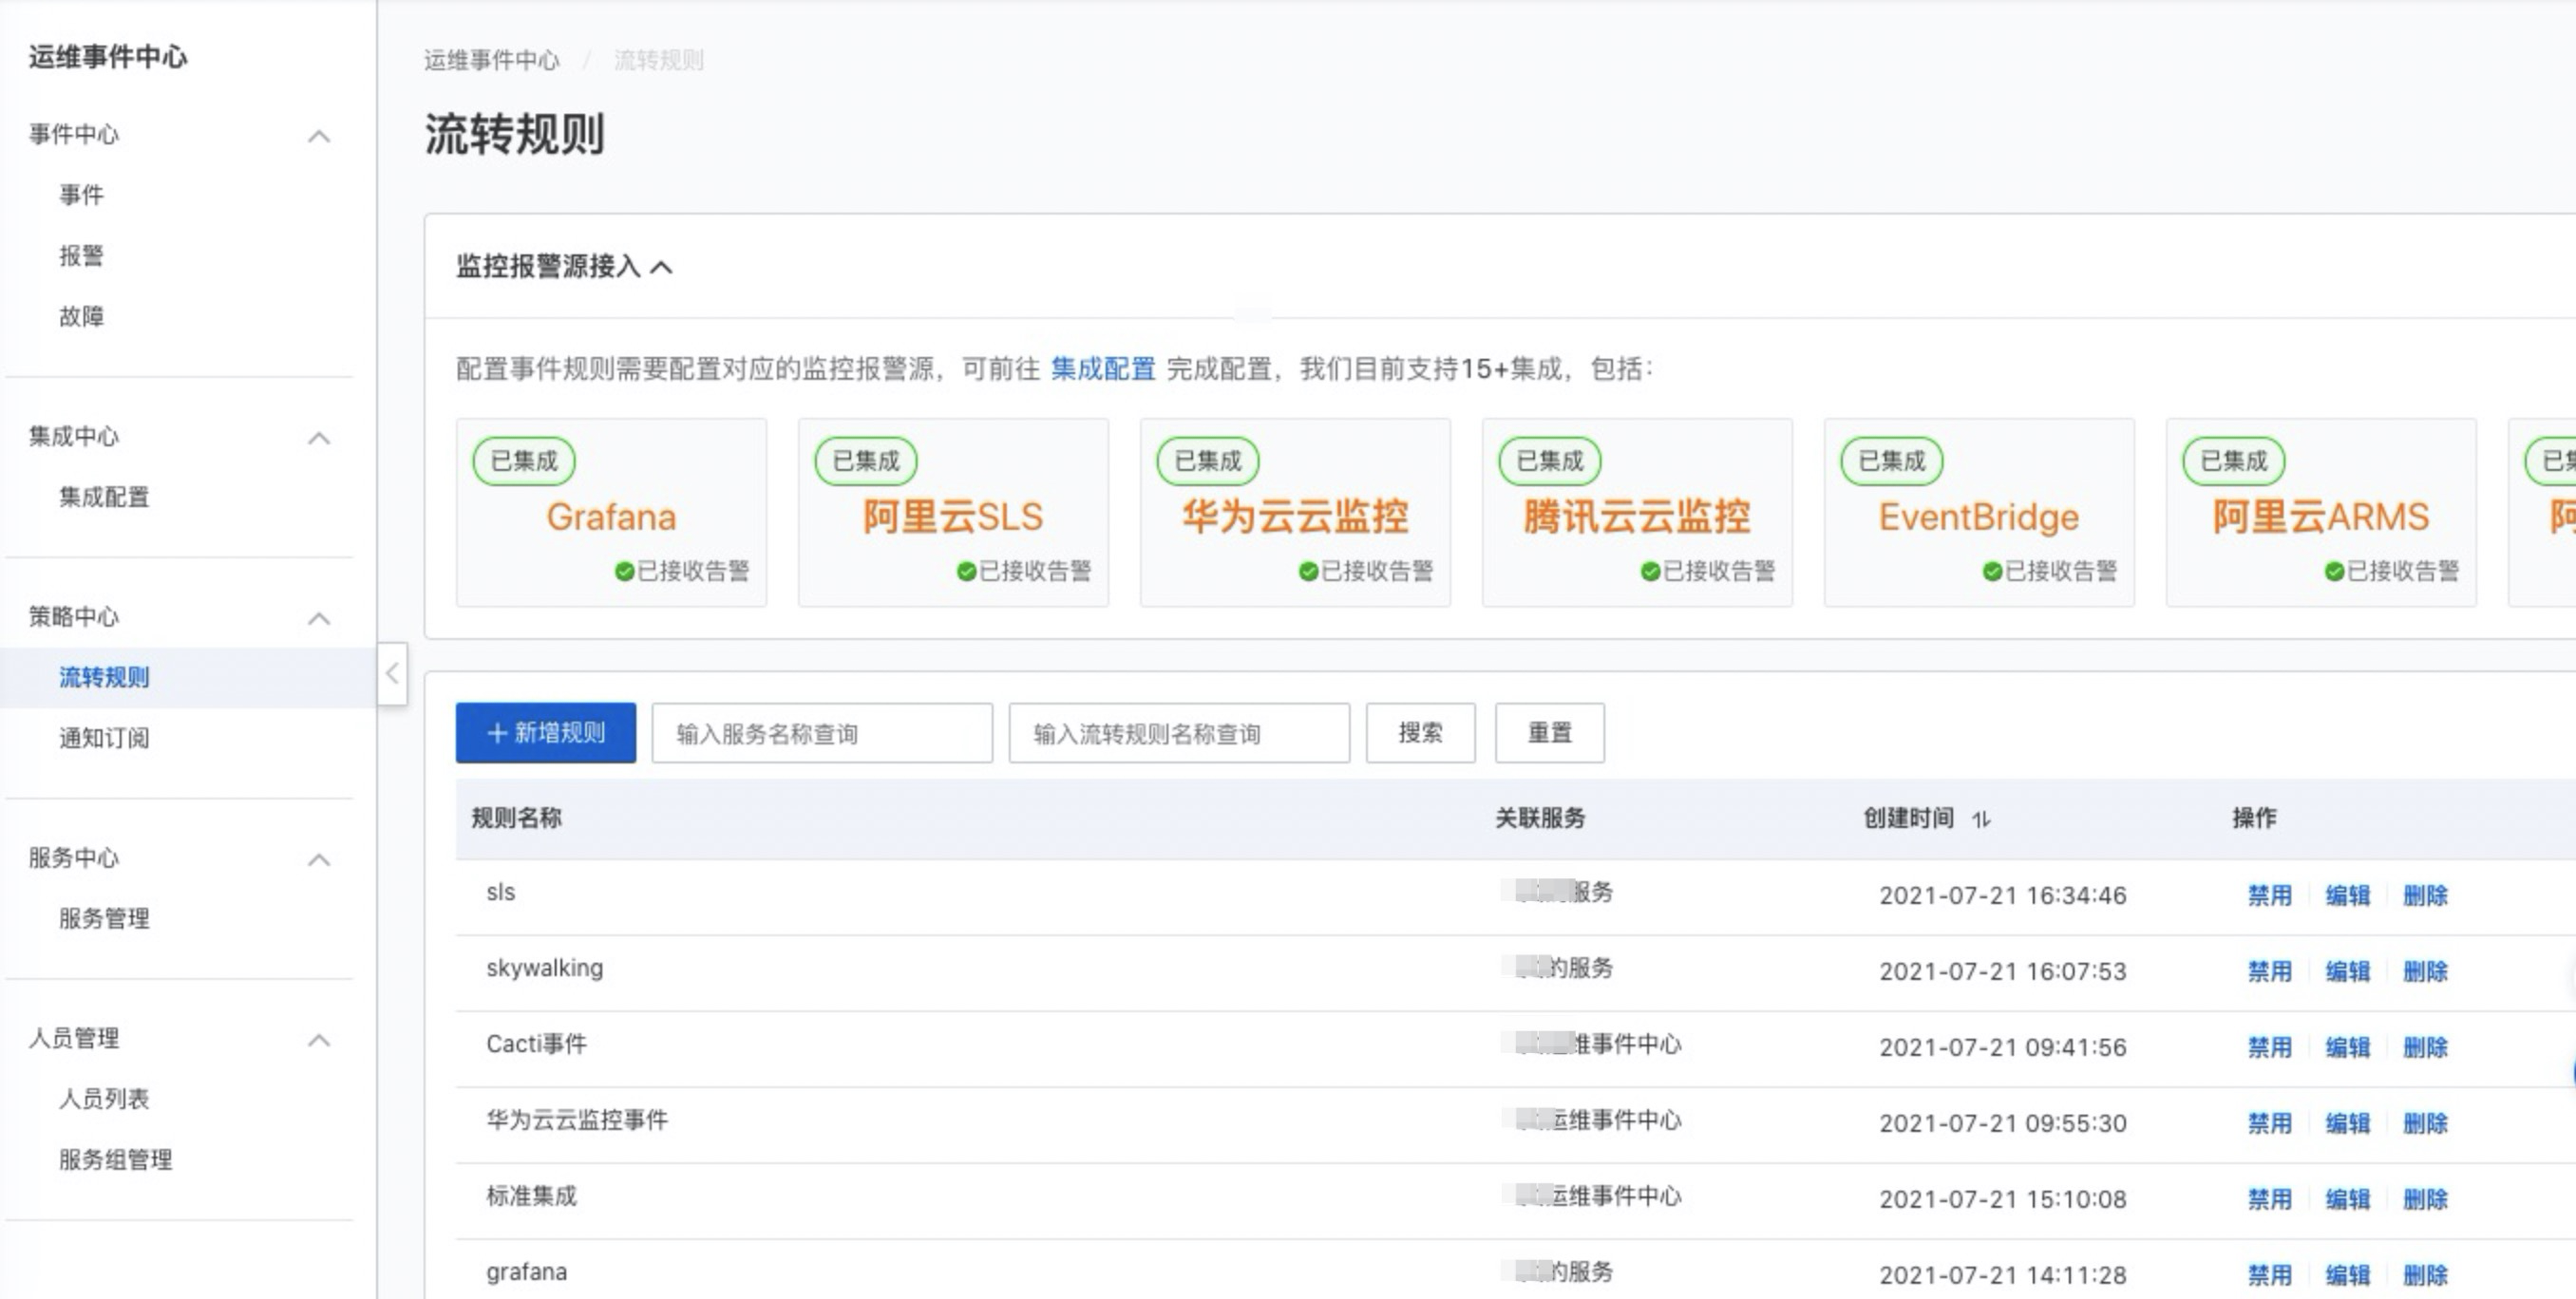Select the 阿里云SLS integration card
Image resolution: width=2576 pixels, height=1299 pixels.
coord(953,511)
